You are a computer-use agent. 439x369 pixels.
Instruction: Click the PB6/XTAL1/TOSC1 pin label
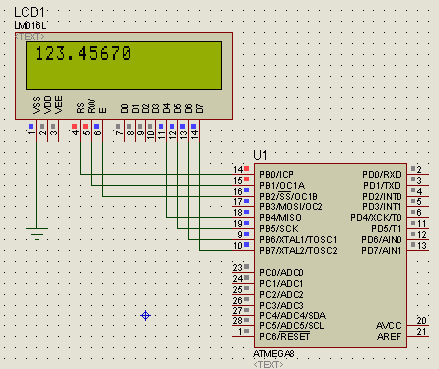[298, 240]
